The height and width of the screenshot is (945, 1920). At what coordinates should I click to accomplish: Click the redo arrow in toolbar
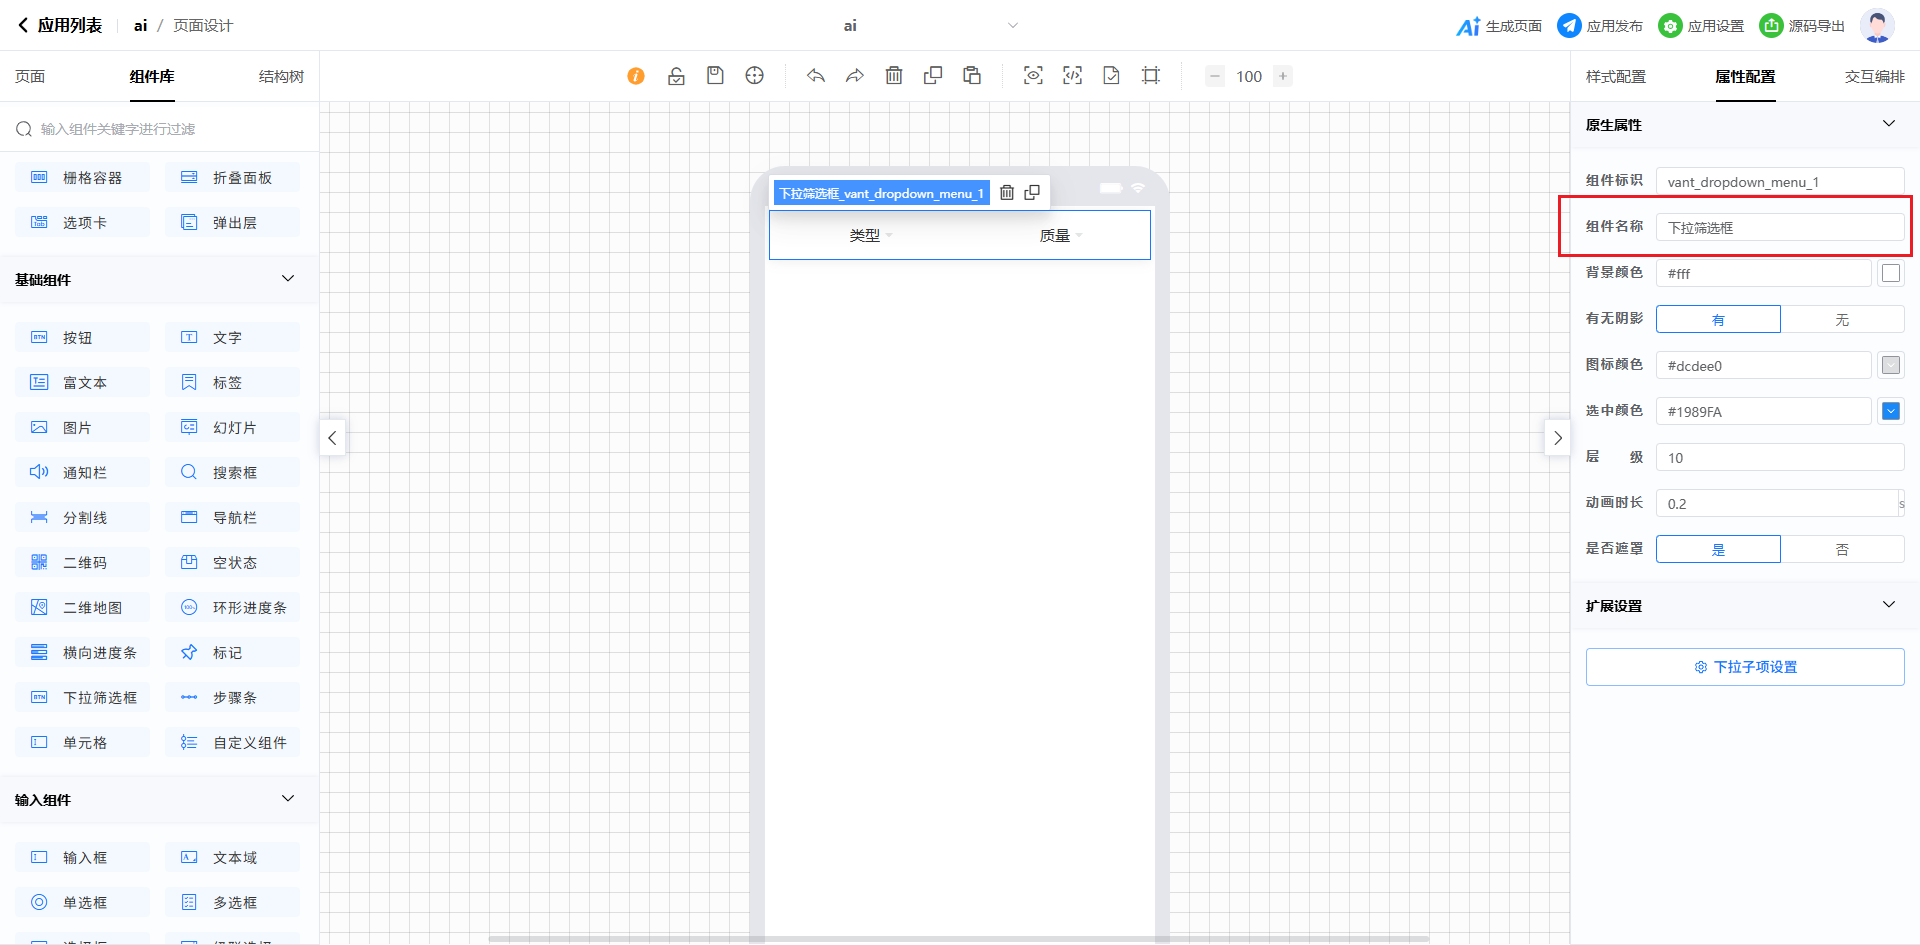pyautogui.click(x=854, y=76)
